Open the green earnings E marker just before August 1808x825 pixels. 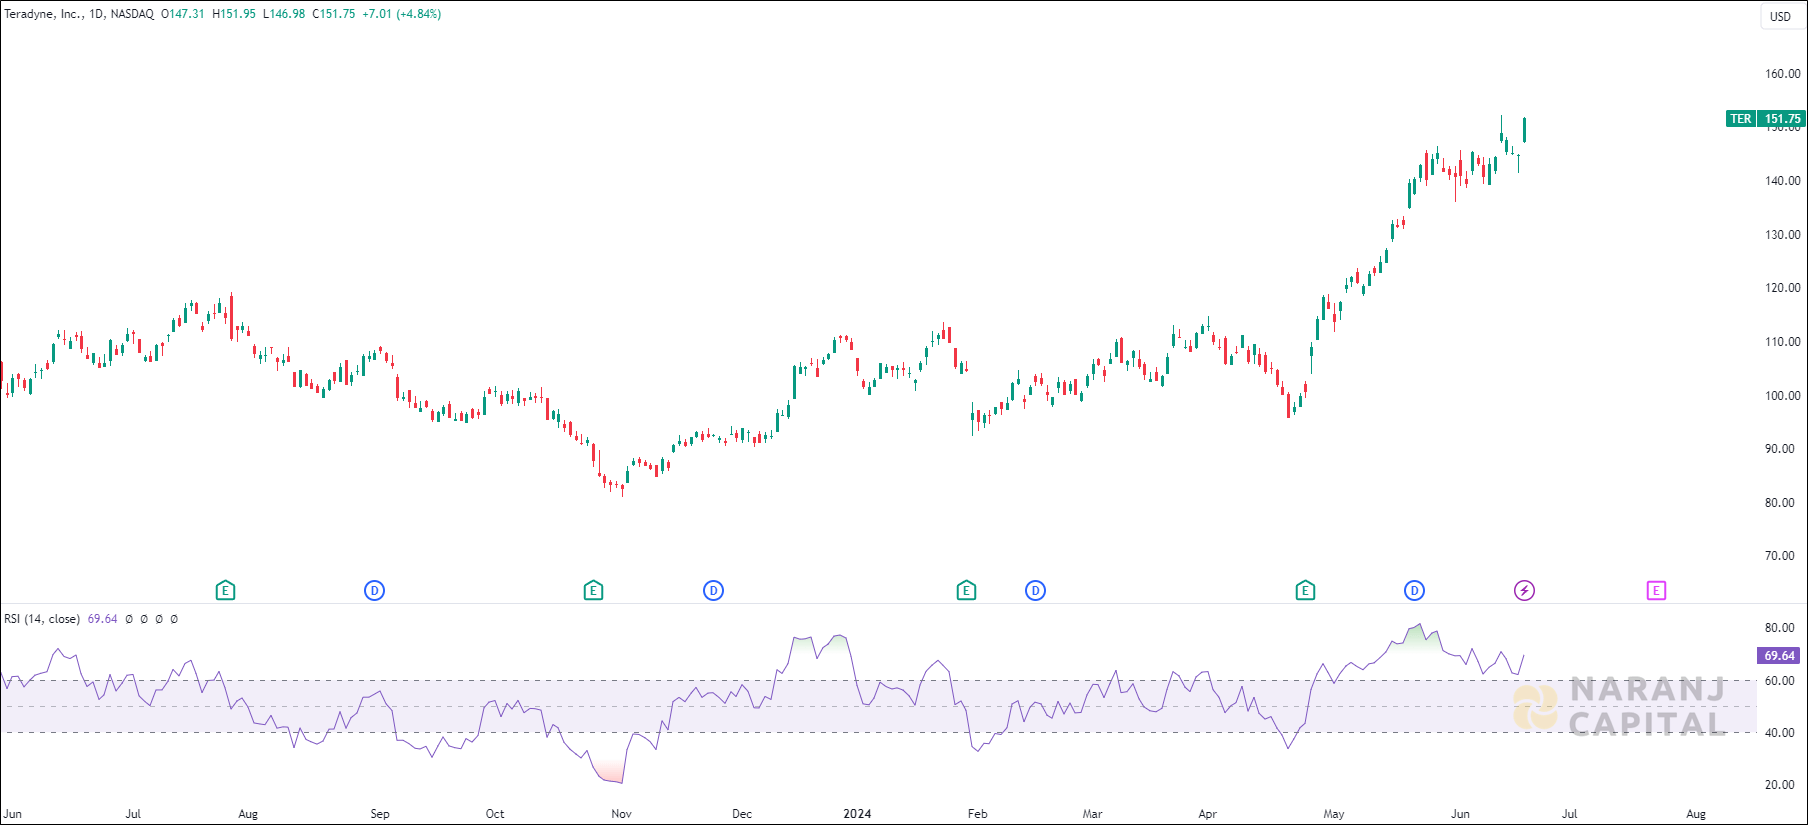coord(225,591)
